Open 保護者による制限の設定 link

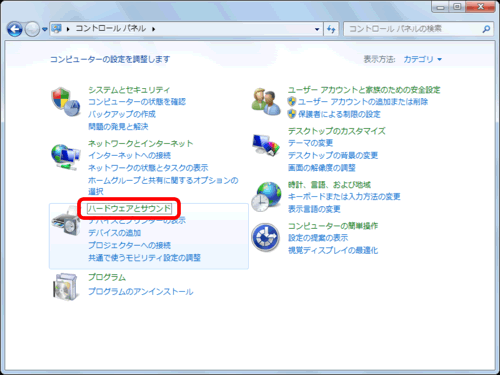pos(339,114)
